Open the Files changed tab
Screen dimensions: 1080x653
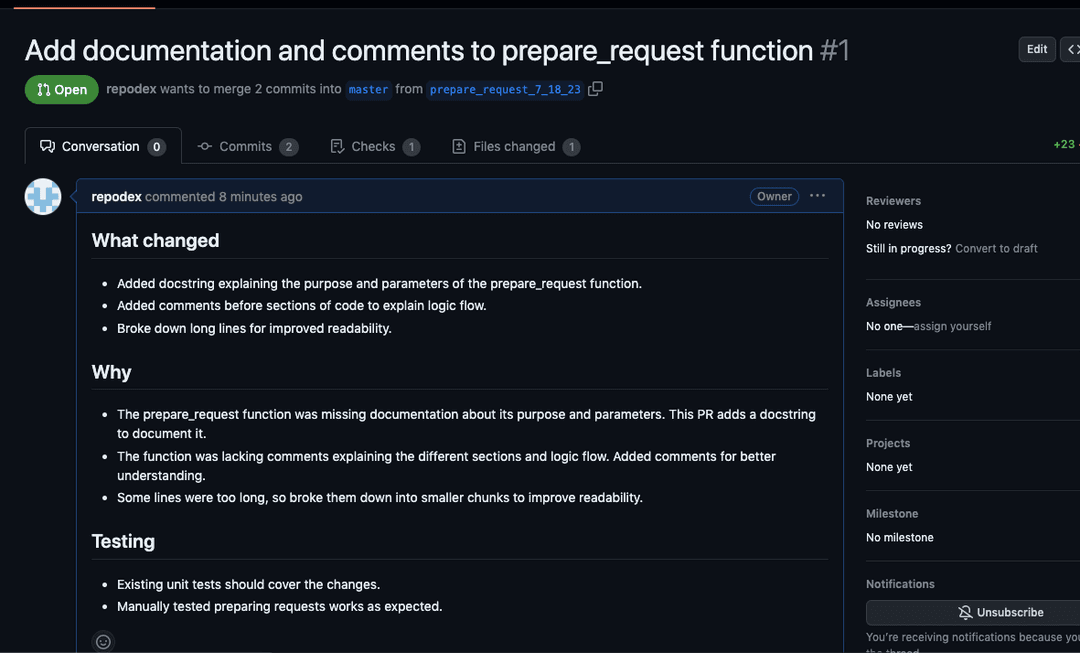[x=515, y=146]
